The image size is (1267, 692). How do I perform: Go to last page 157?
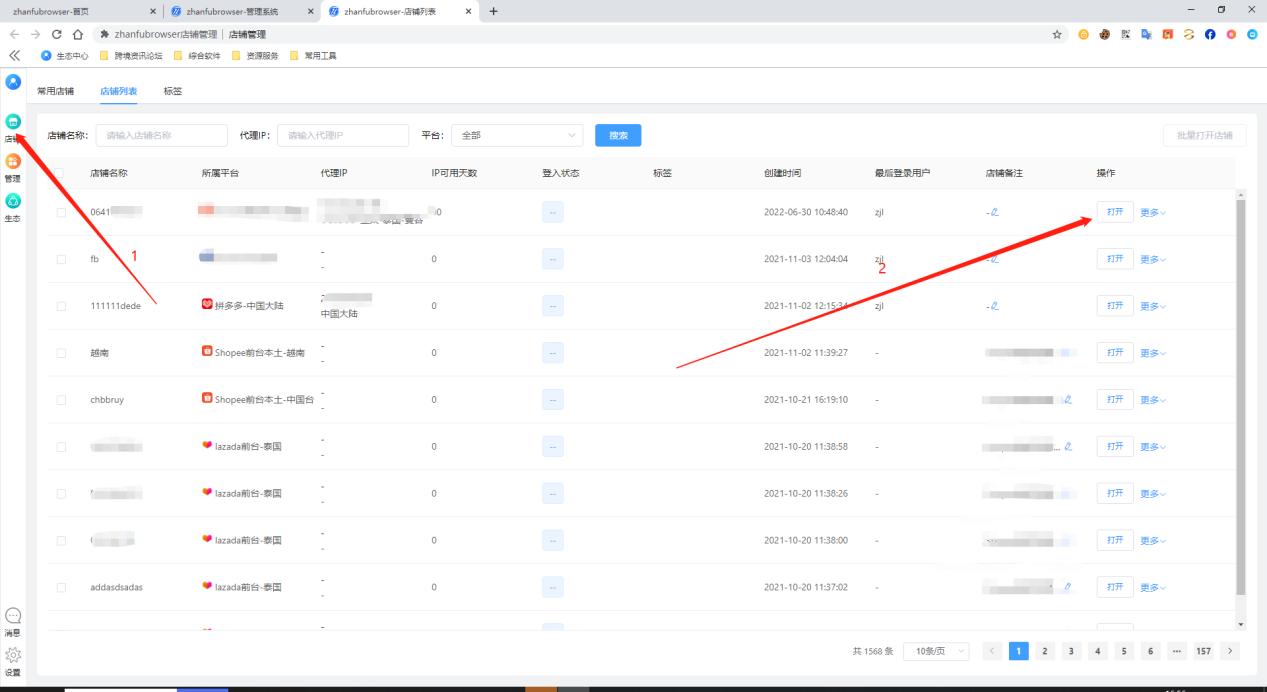(1203, 651)
